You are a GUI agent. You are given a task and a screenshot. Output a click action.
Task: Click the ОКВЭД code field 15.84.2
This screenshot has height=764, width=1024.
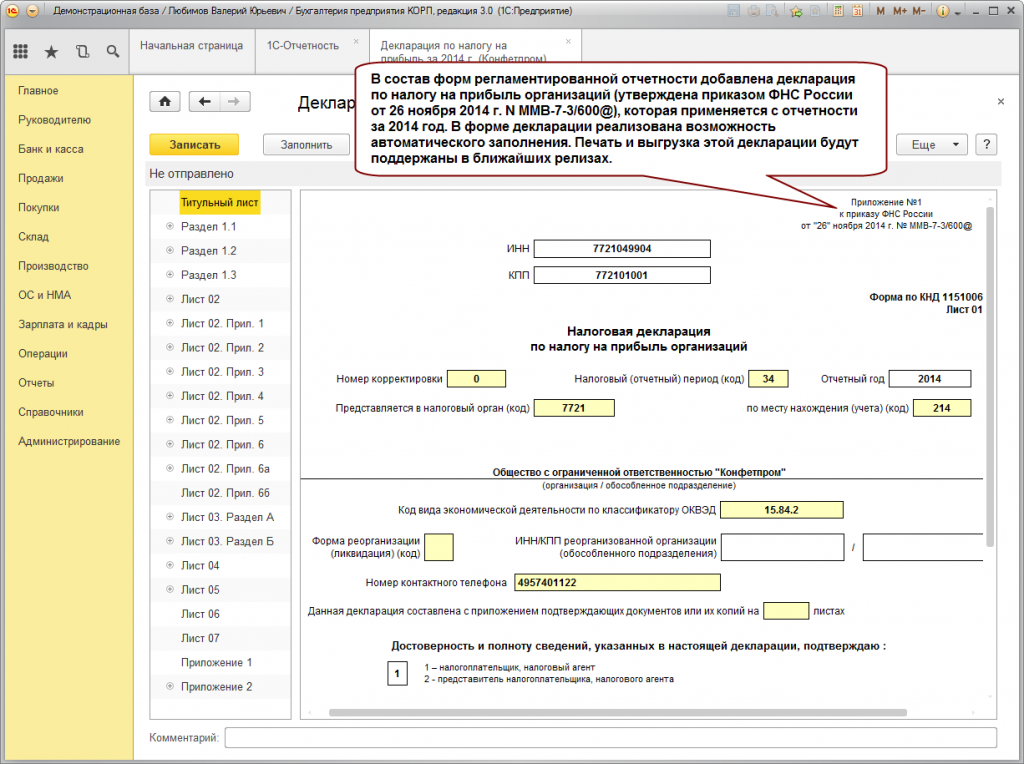click(782, 510)
